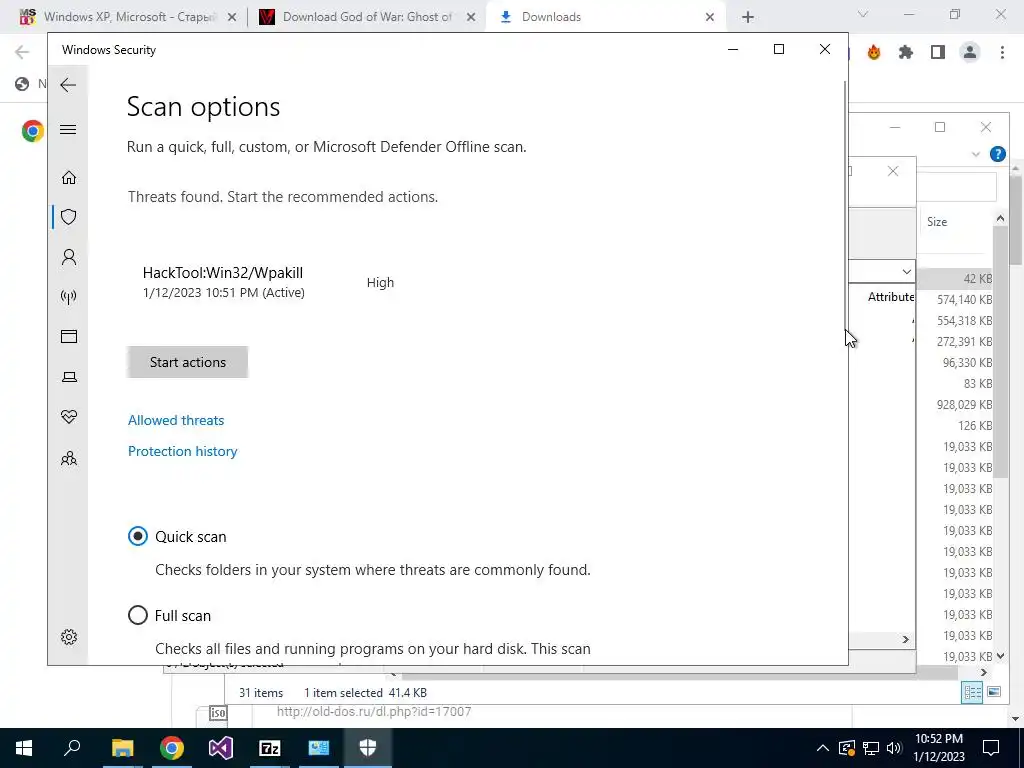This screenshot has width=1024, height=768.
Task: Open Settings gear in Windows Security
Action: [69, 637]
